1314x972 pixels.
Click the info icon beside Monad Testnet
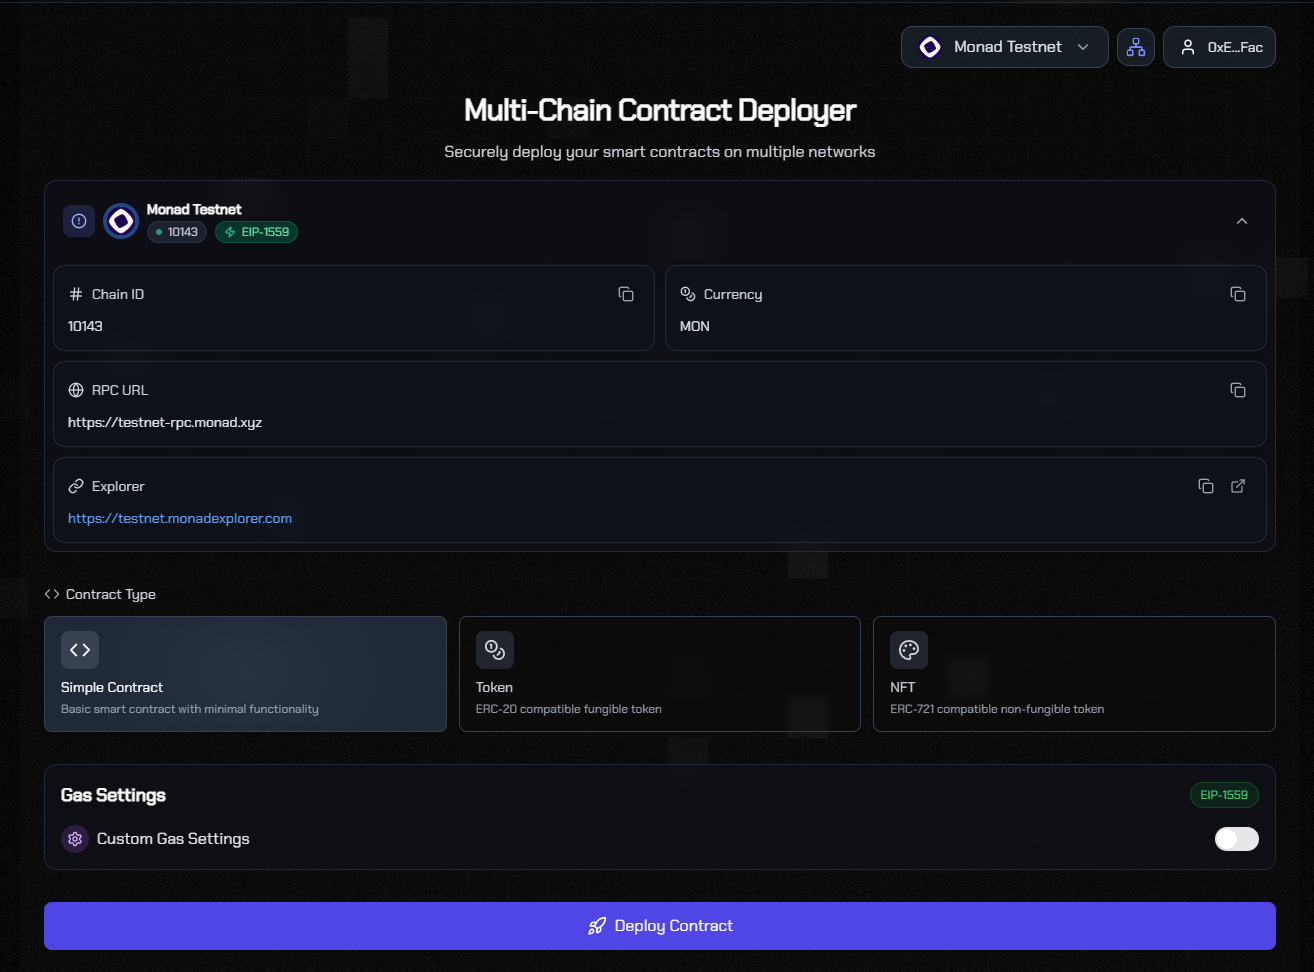(79, 221)
